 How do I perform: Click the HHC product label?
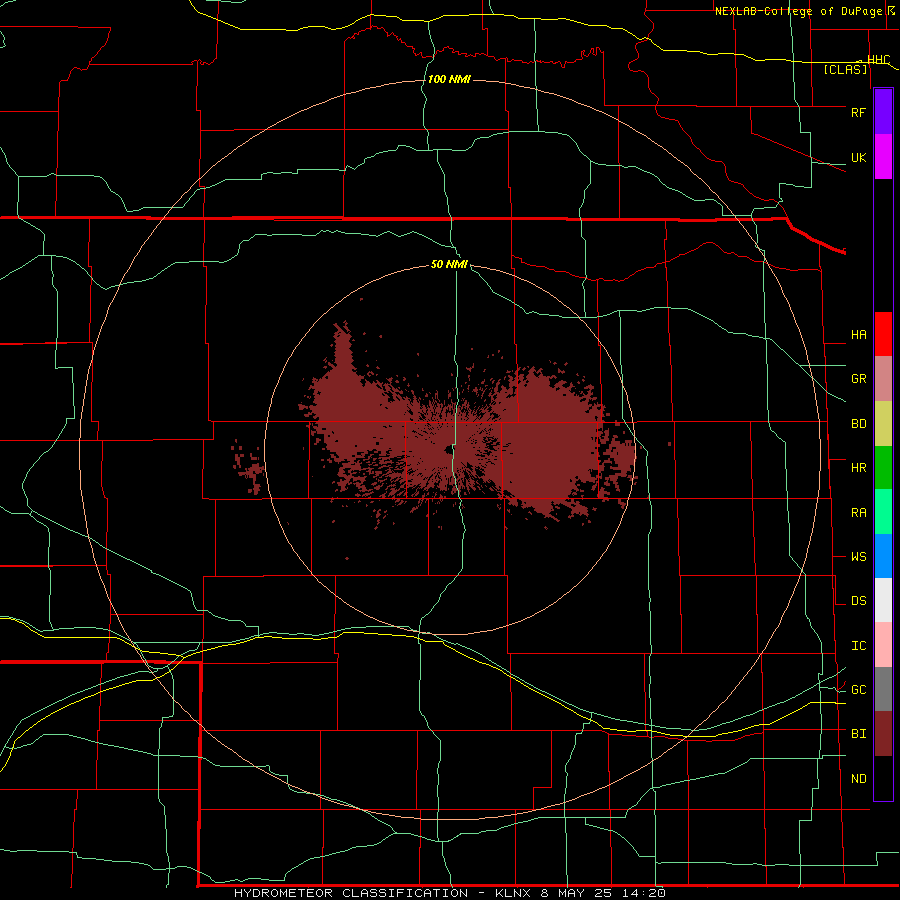click(878, 59)
